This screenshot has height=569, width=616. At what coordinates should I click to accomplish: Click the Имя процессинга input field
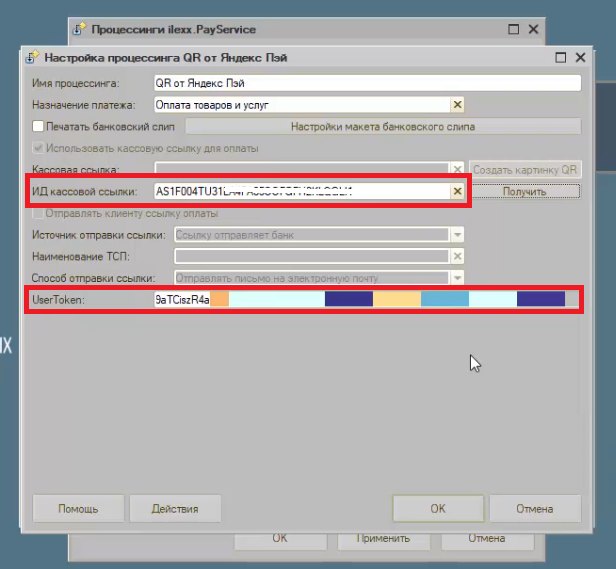367,83
